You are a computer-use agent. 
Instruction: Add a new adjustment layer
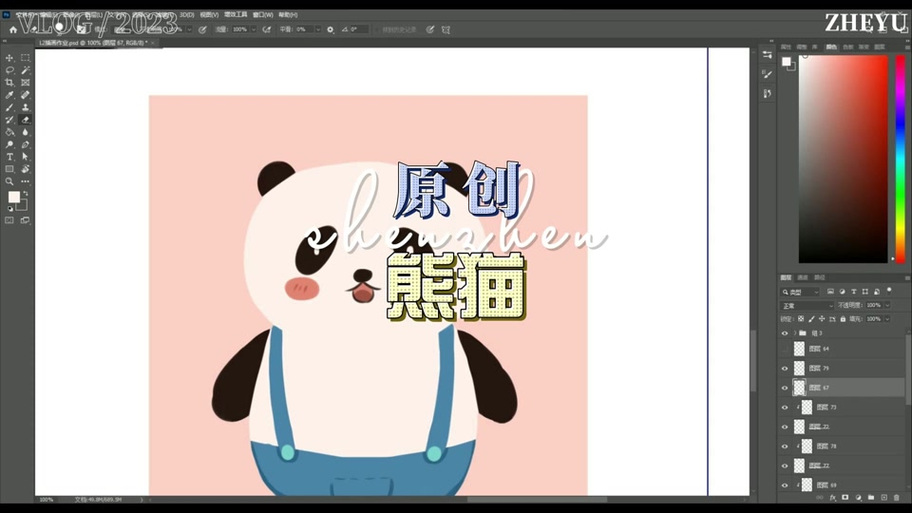[x=858, y=498]
